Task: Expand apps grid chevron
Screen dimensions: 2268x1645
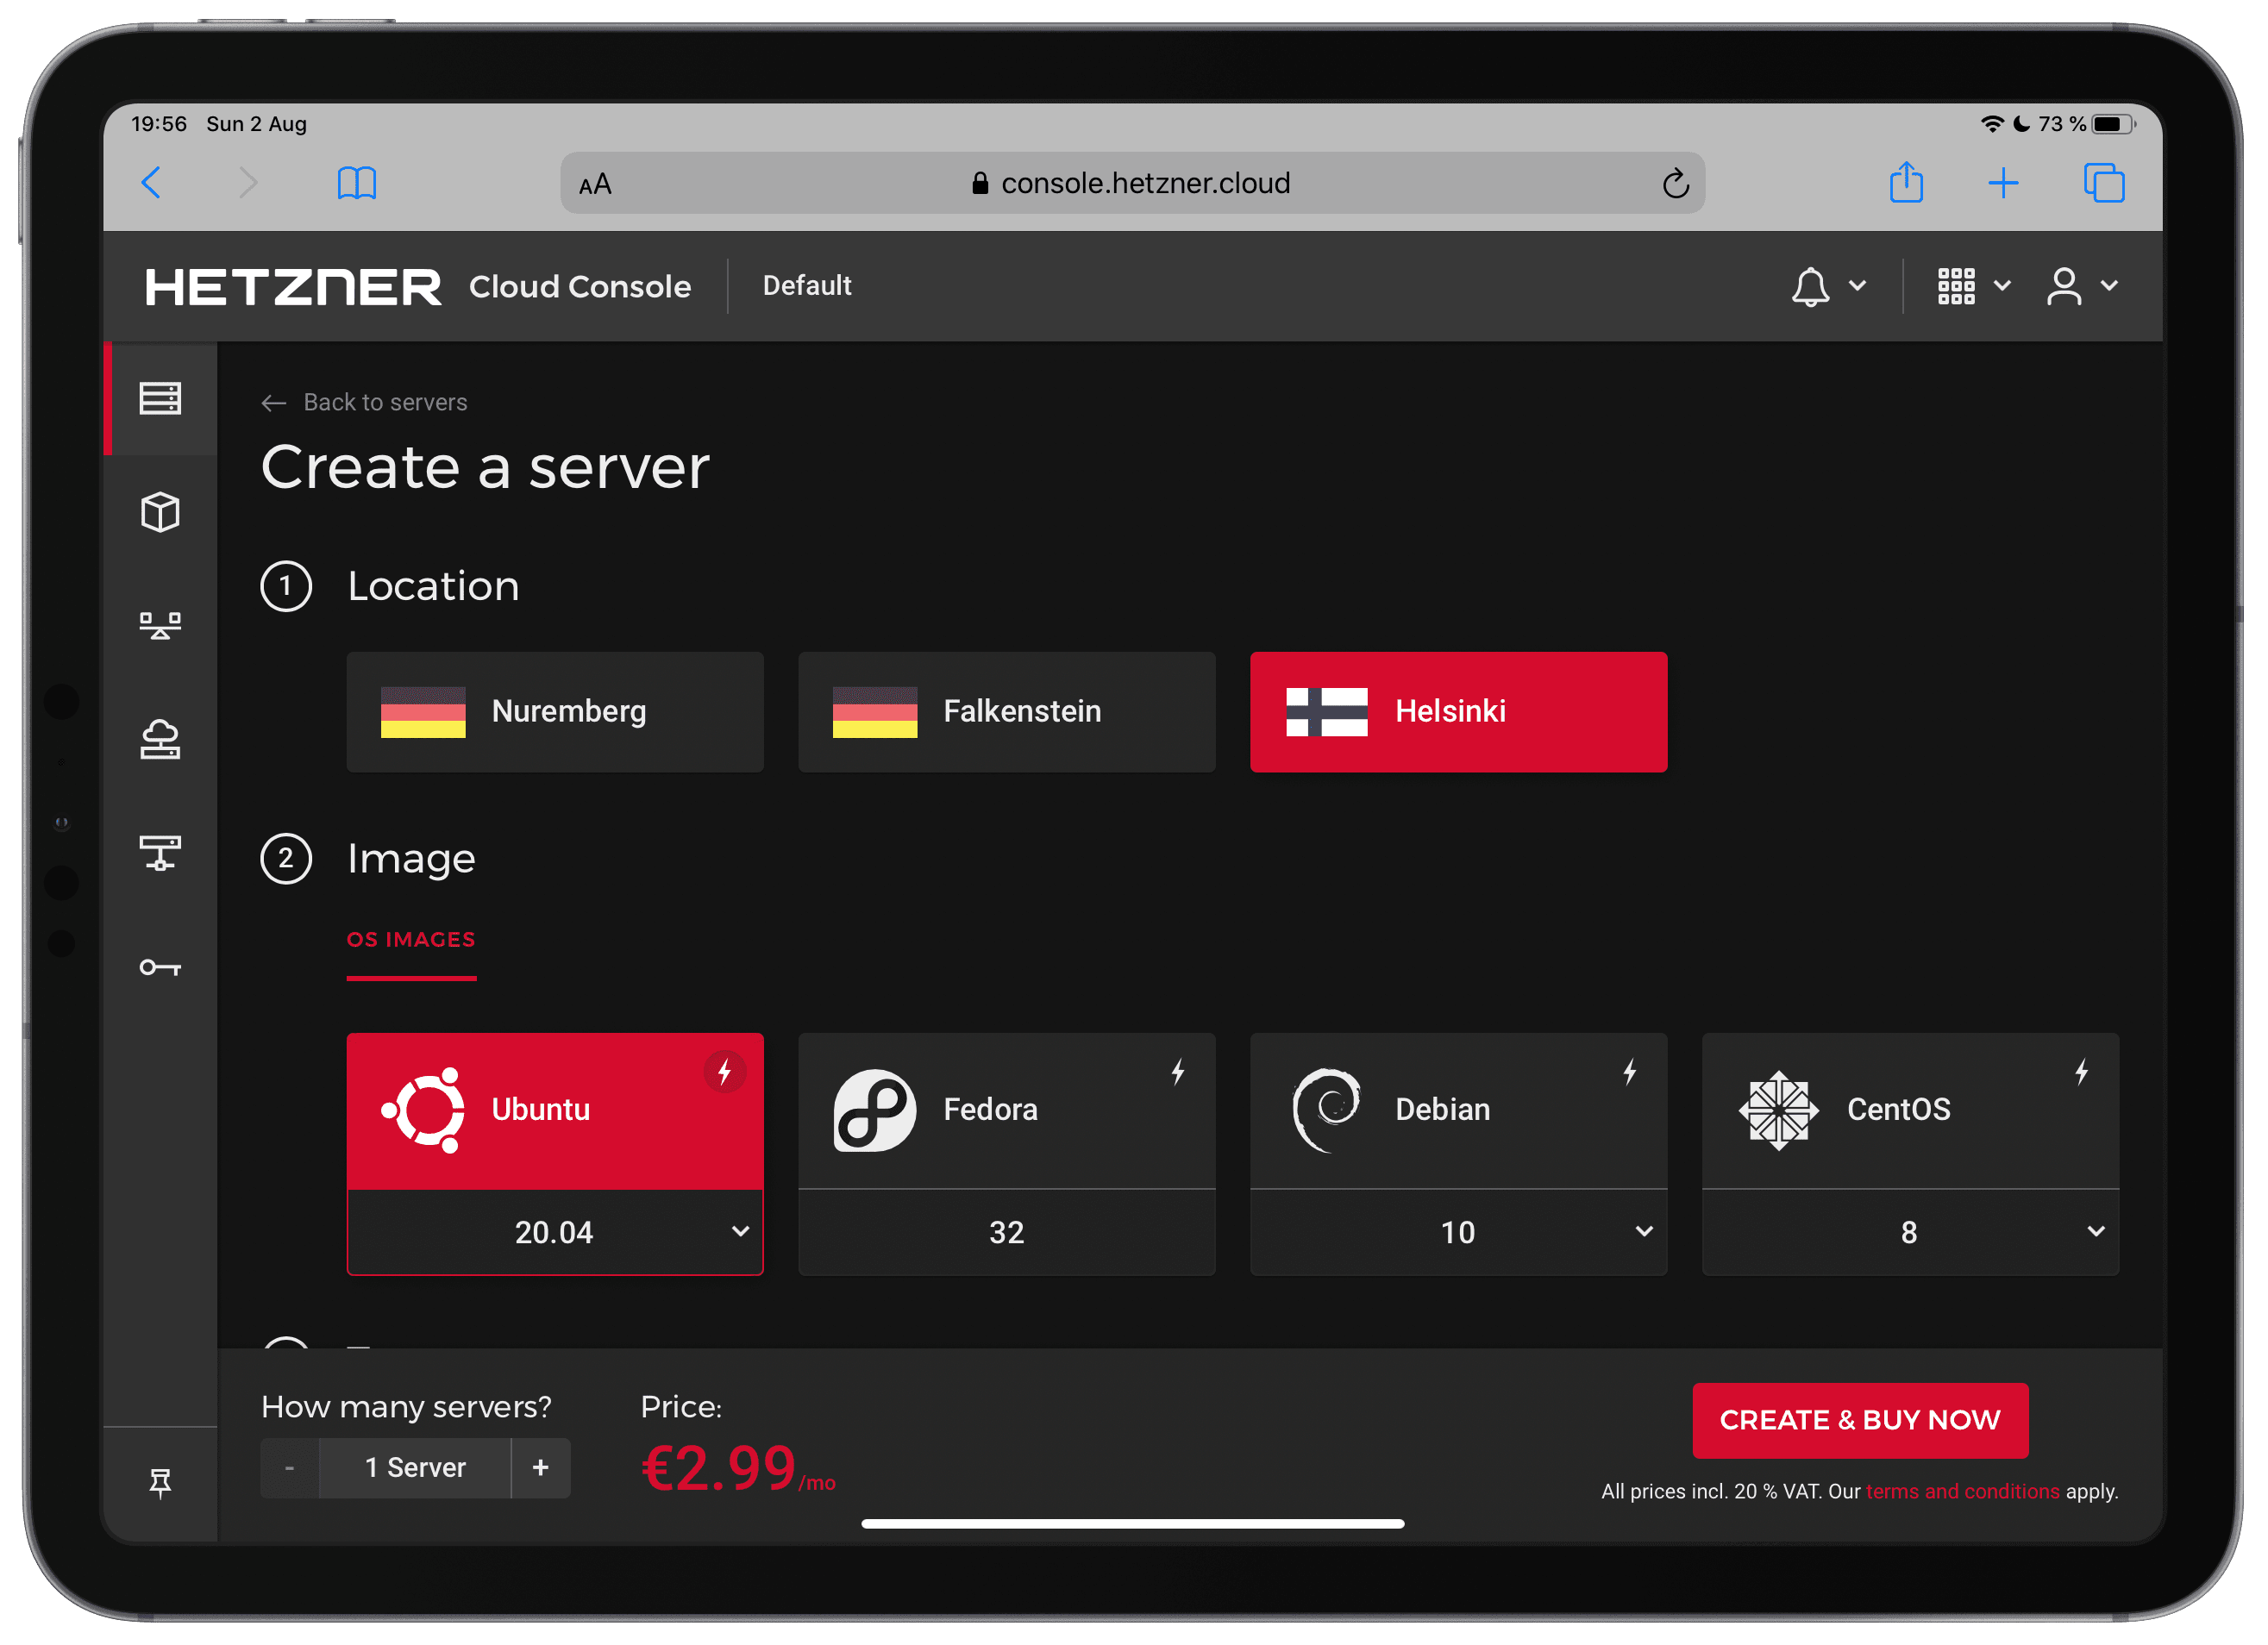Action: (2002, 286)
